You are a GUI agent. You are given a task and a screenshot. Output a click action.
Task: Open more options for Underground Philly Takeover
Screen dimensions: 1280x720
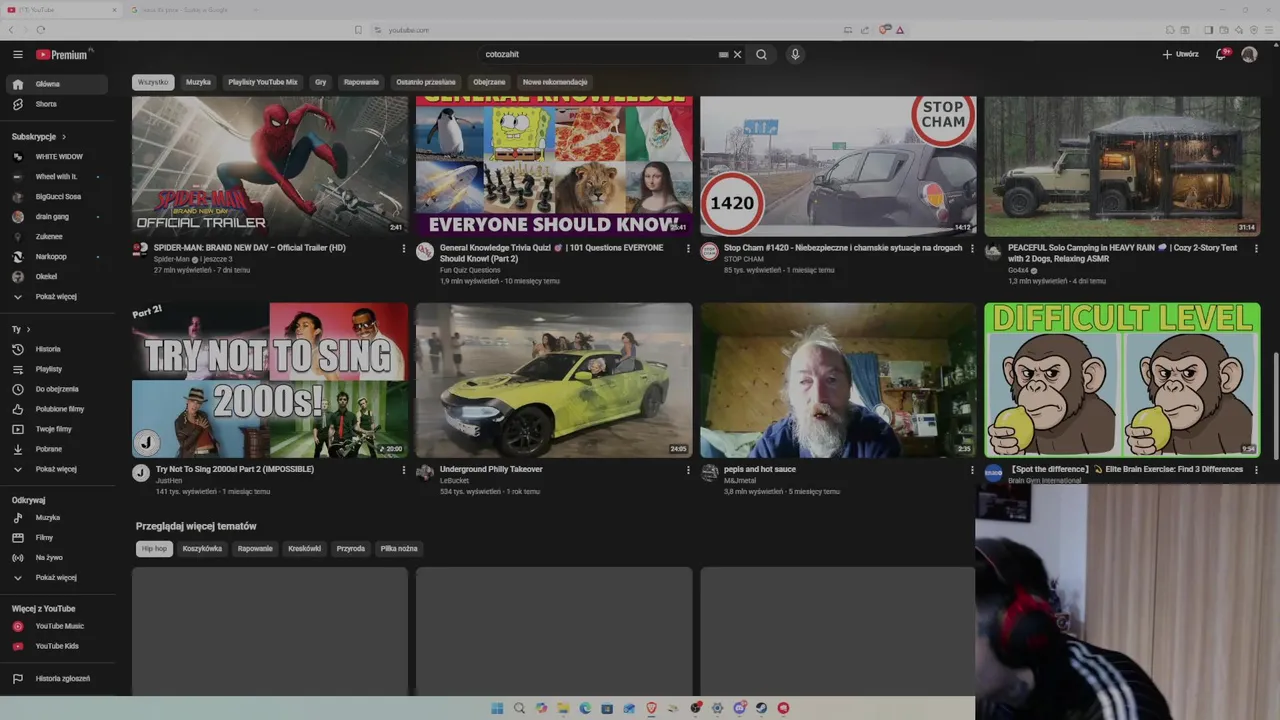(x=688, y=470)
